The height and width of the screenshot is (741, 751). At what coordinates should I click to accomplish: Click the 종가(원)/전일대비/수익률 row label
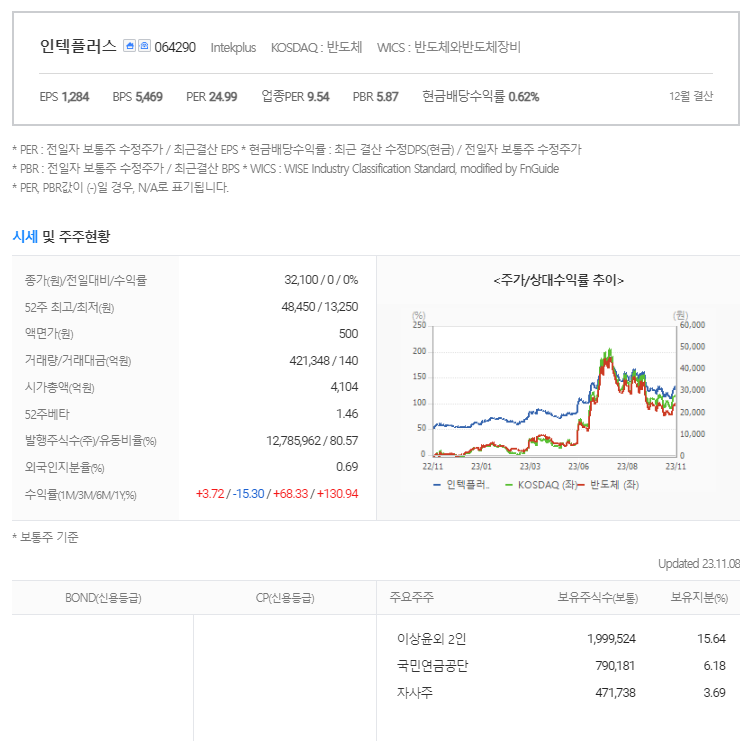tap(86, 280)
